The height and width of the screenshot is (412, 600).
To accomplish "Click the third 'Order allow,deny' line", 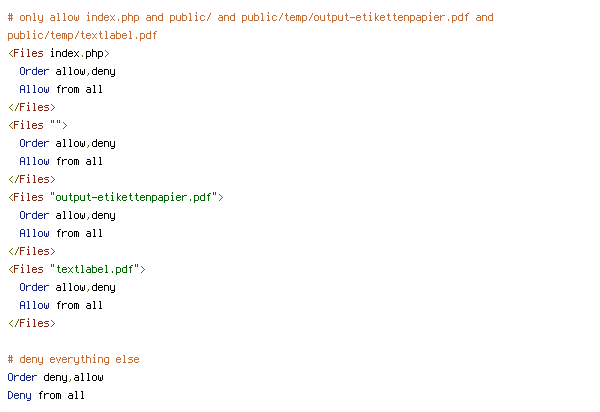I will point(67,215).
